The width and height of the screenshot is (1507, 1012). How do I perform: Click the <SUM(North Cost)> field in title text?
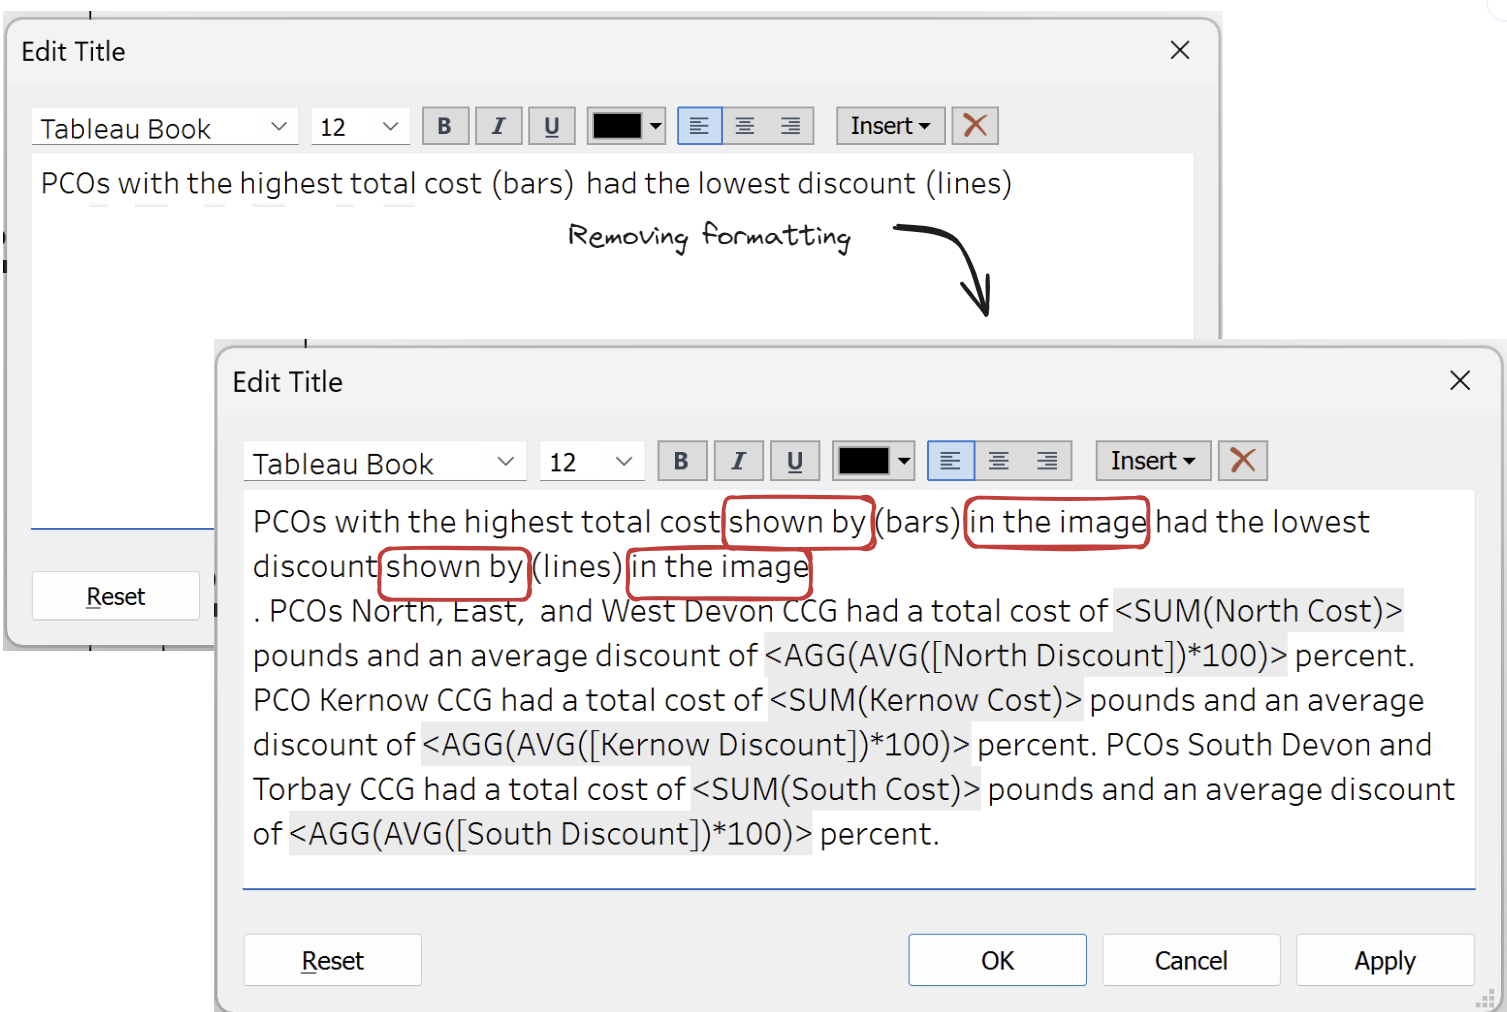click(1258, 610)
